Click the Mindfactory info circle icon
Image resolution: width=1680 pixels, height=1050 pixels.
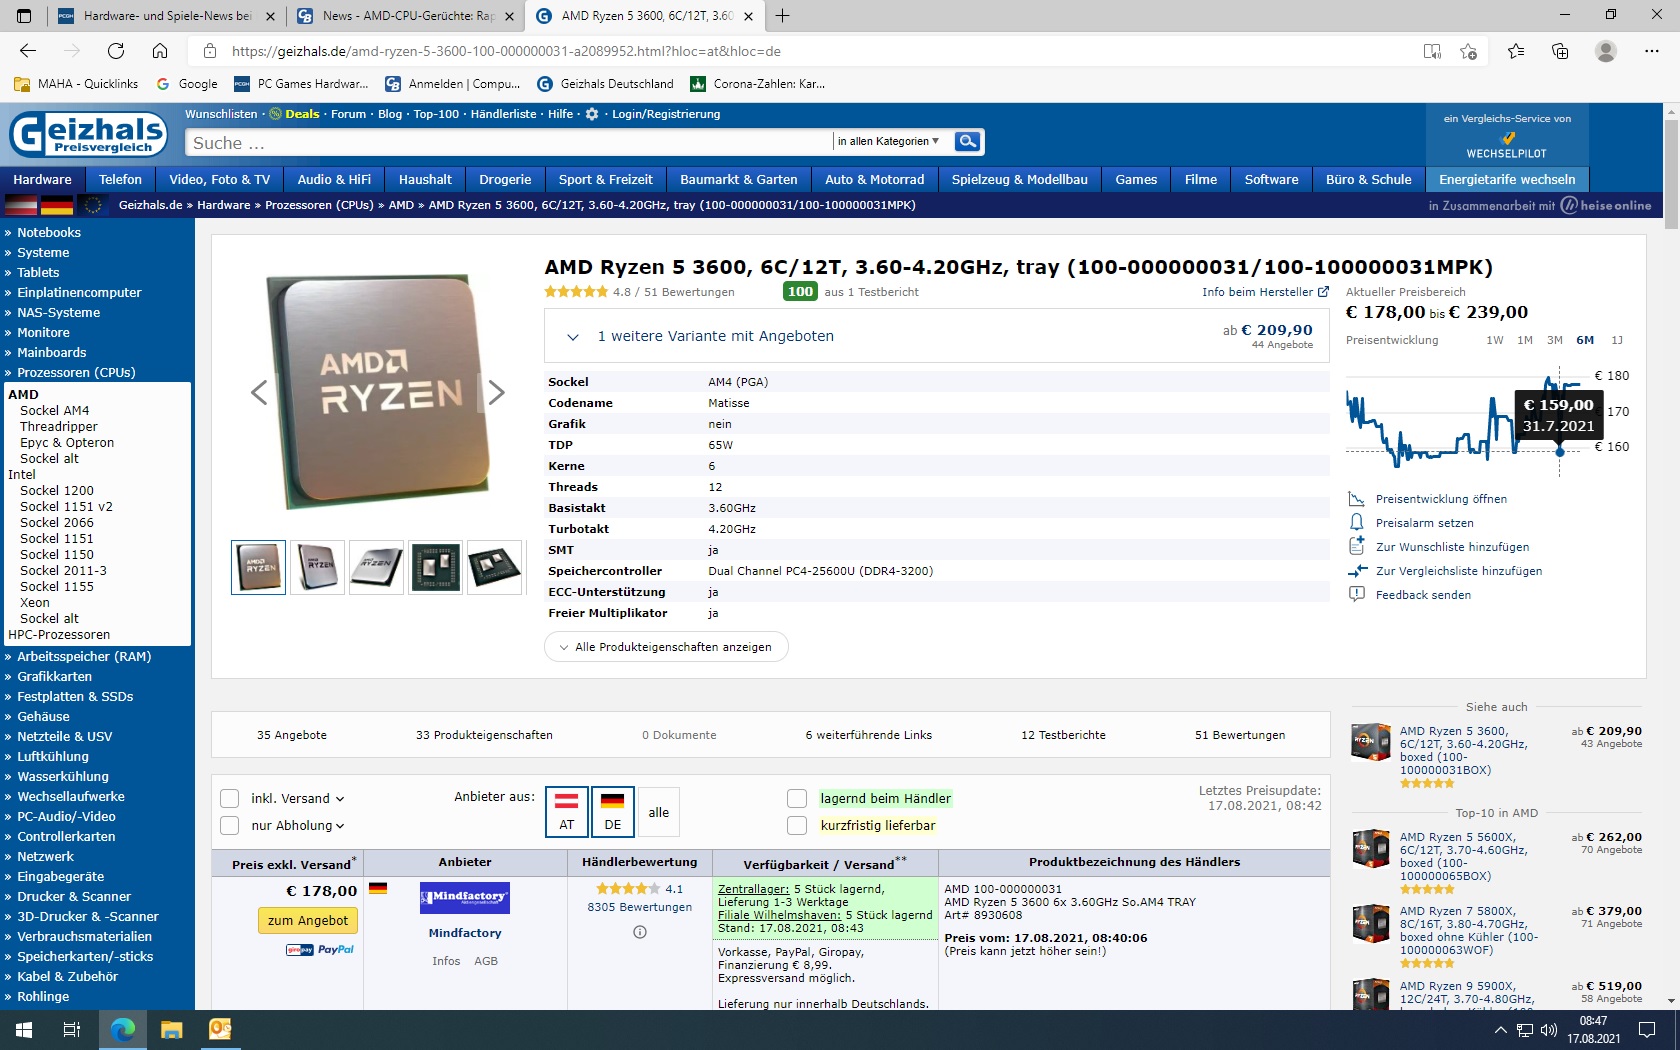tap(640, 932)
